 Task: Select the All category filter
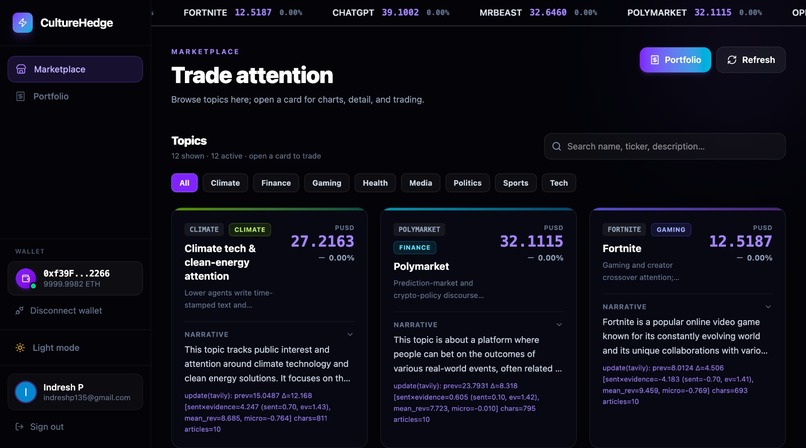tap(185, 183)
